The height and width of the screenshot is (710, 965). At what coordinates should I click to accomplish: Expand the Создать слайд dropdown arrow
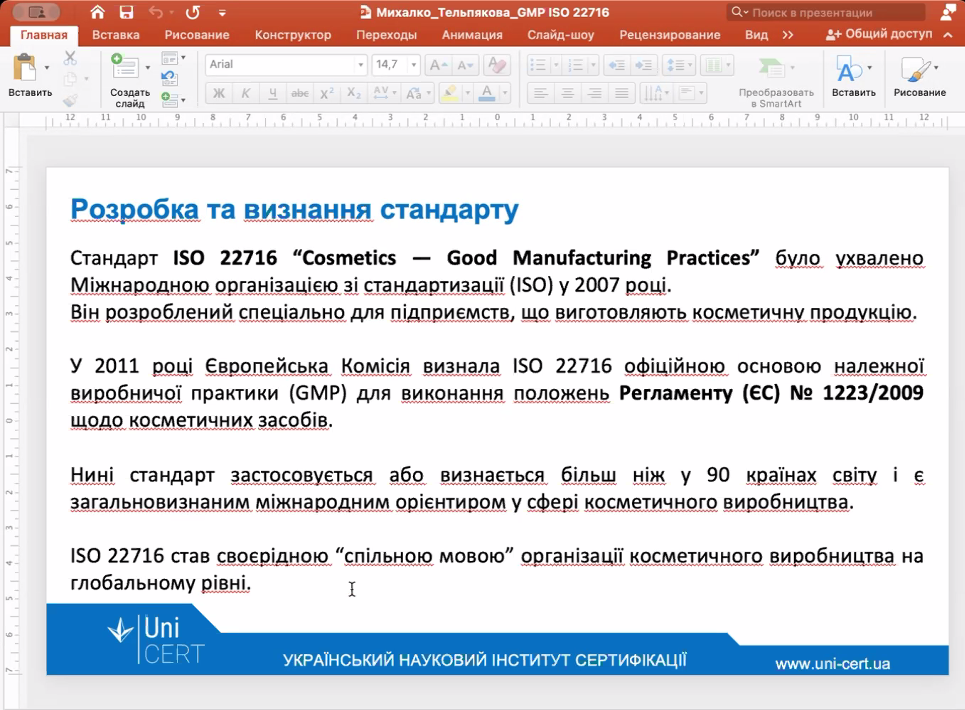pyautogui.click(x=148, y=68)
